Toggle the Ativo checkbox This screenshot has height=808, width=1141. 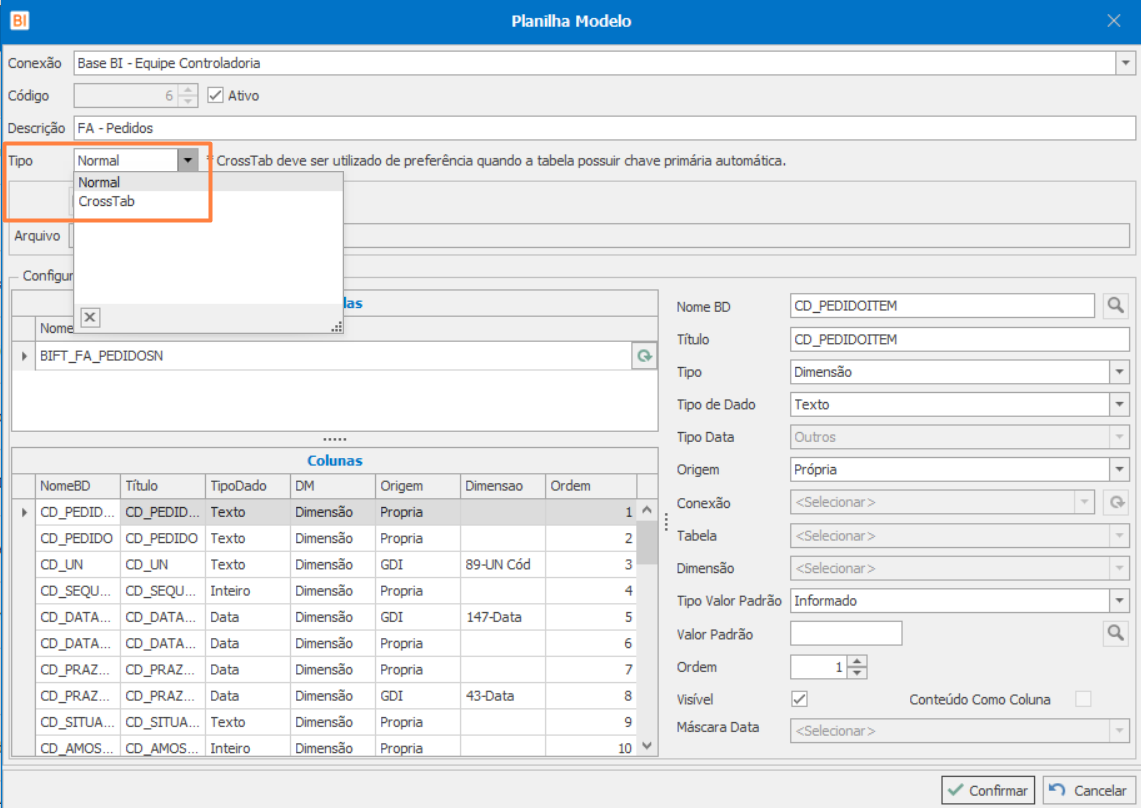point(216,96)
